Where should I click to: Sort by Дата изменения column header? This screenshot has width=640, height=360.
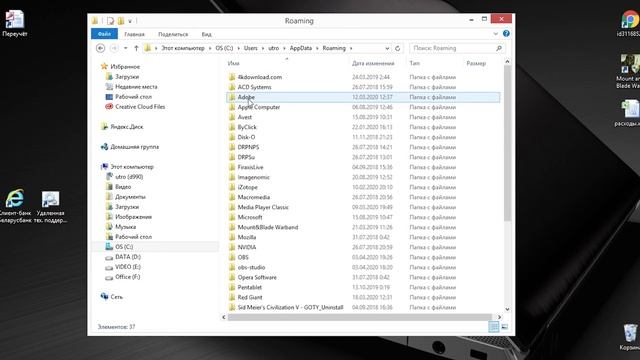[373, 63]
